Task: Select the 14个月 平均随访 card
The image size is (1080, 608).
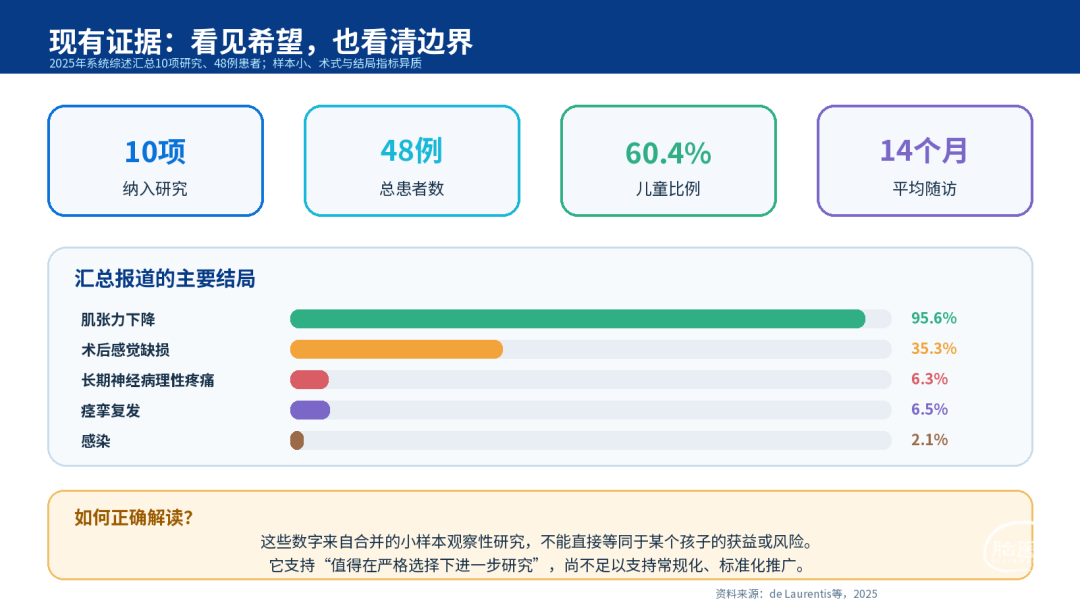Action: pos(924,160)
